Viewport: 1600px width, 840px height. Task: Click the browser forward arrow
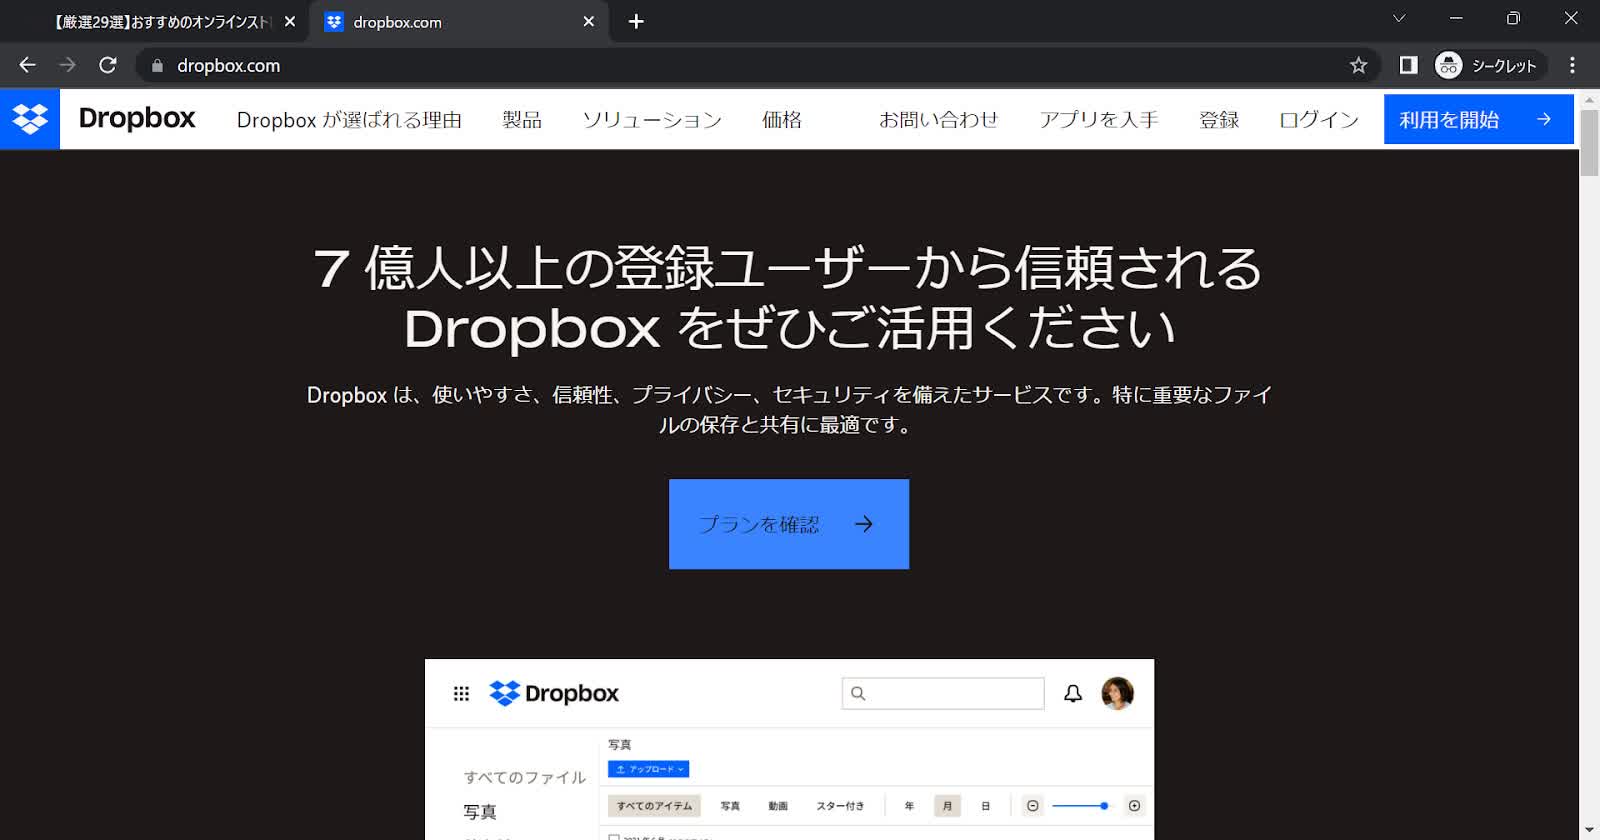coord(67,65)
